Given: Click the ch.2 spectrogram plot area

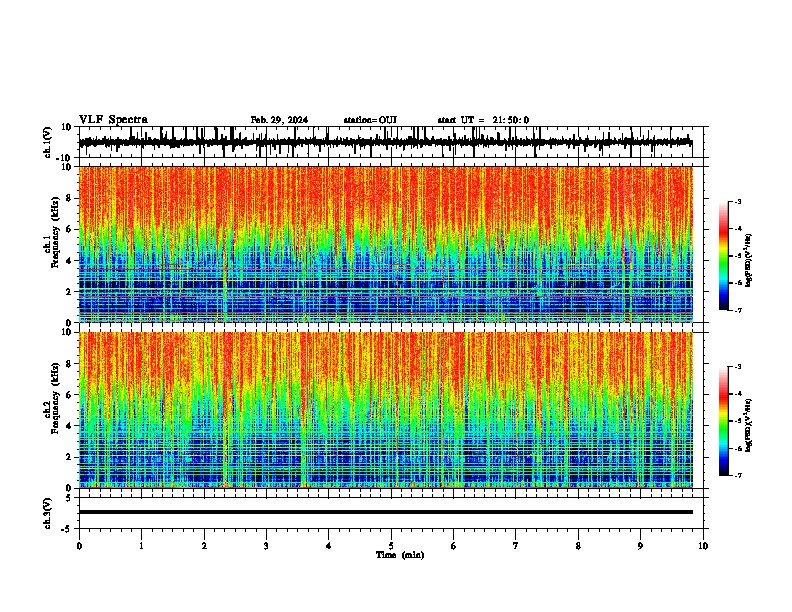Looking at the screenshot, I should click(x=385, y=410).
